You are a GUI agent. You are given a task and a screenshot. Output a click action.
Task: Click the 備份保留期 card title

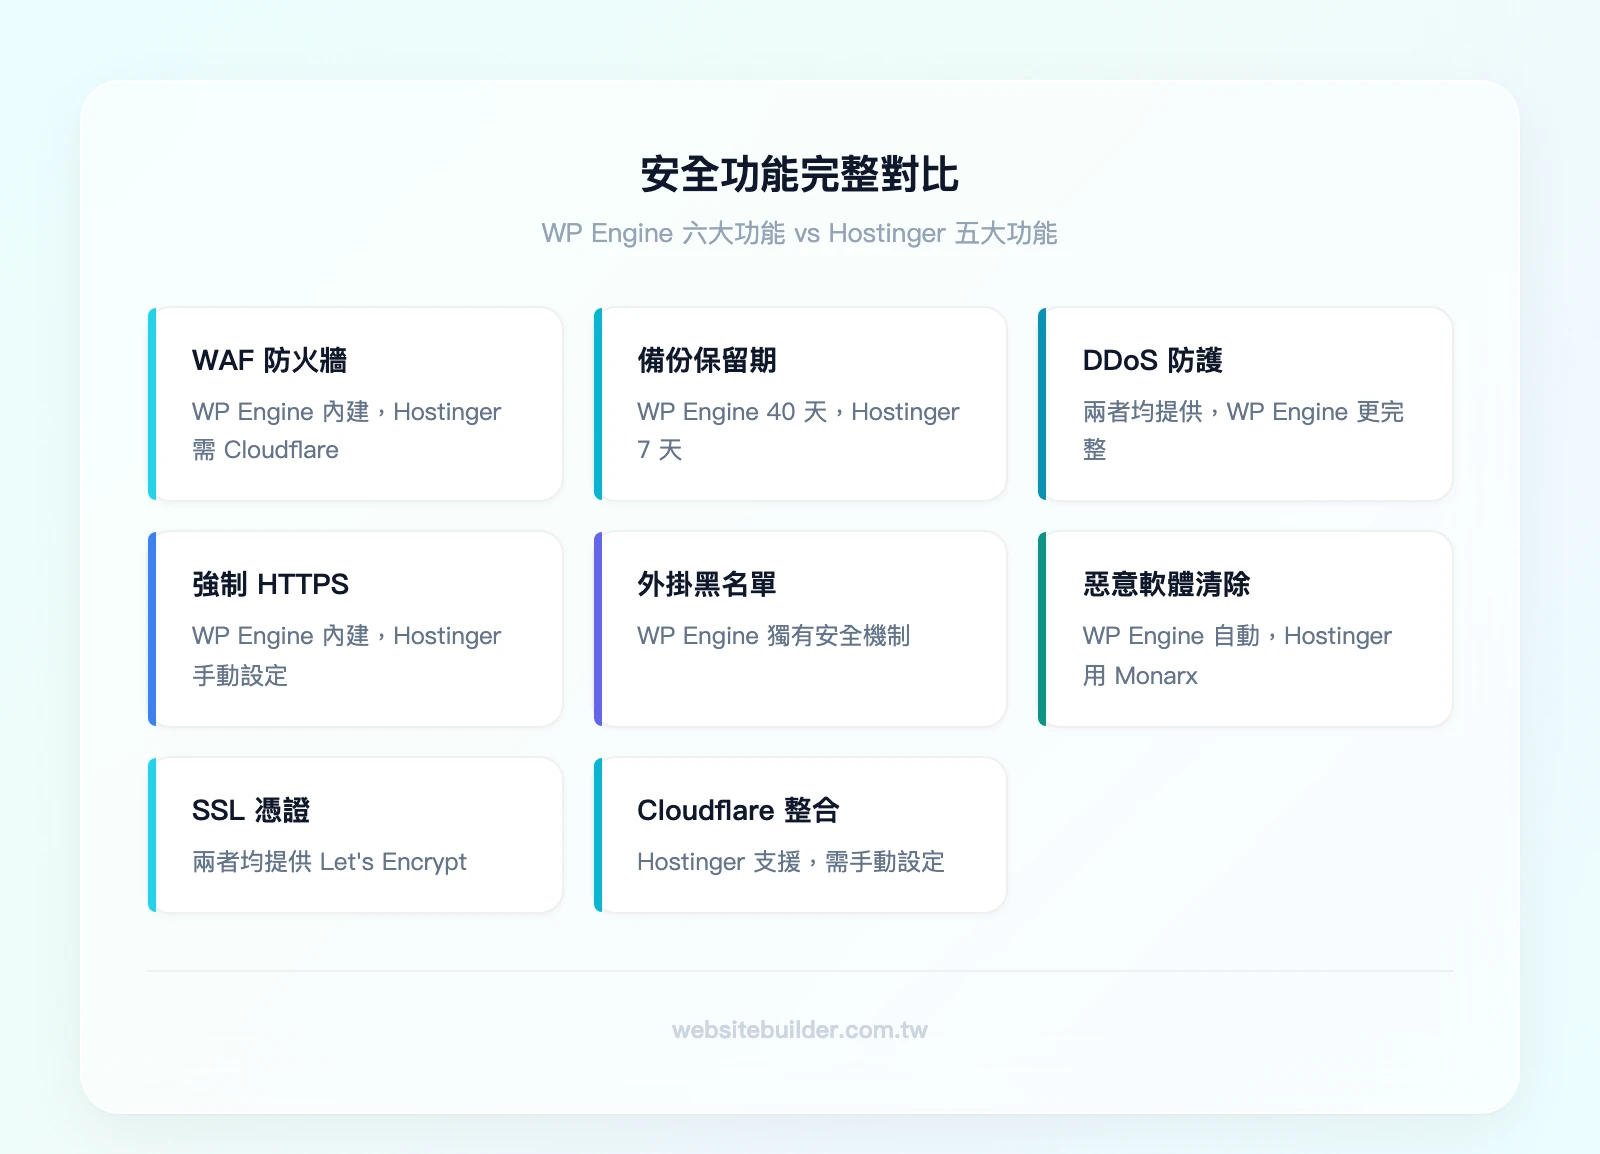[x=707, y=360]
